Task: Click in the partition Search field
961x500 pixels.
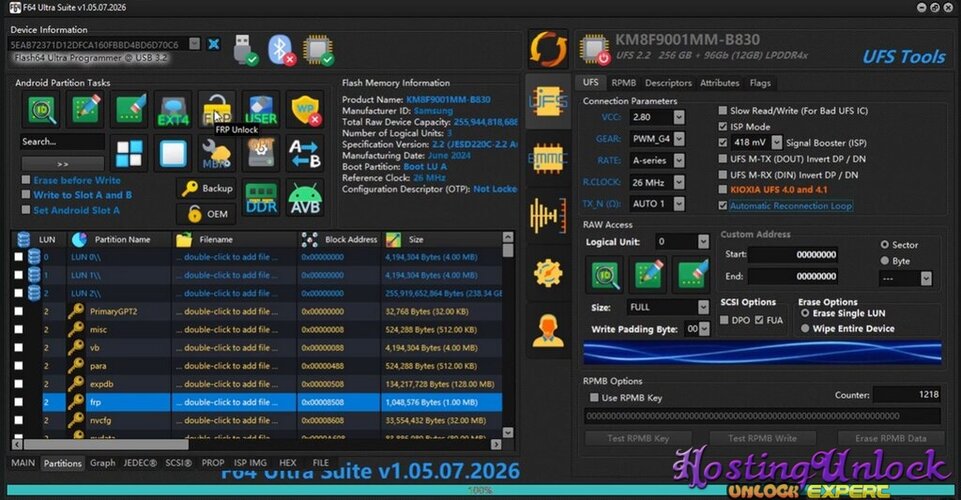Action: 63,142
